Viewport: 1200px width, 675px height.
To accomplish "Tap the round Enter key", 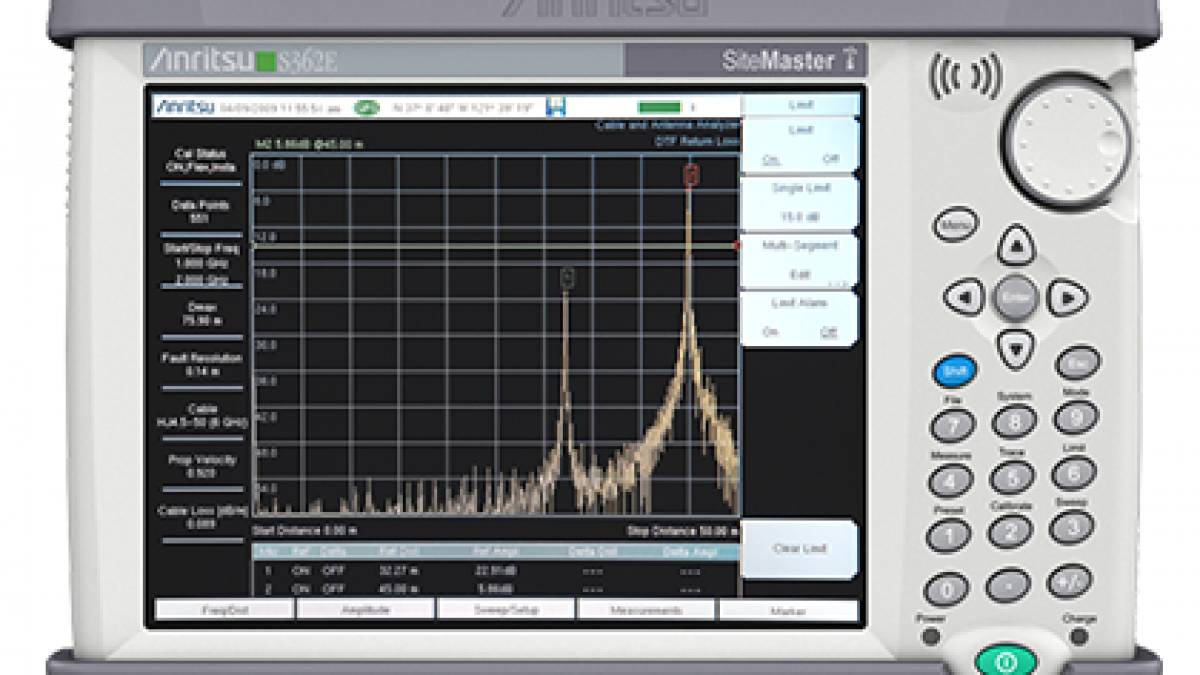I will pyautogui.click(x=1015, y=297).
